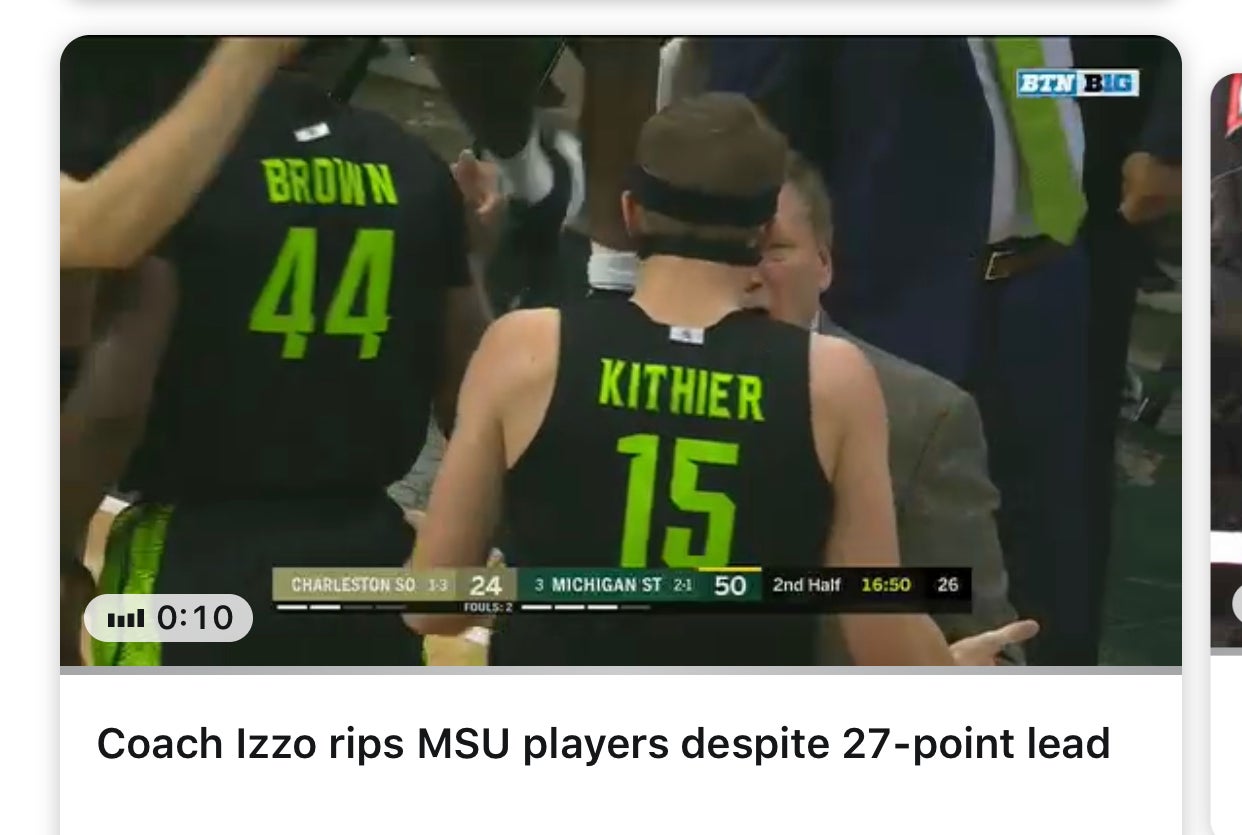
Task: Click the shot clock showing 26
Action: pyautogui.click(x=948, y=585)
